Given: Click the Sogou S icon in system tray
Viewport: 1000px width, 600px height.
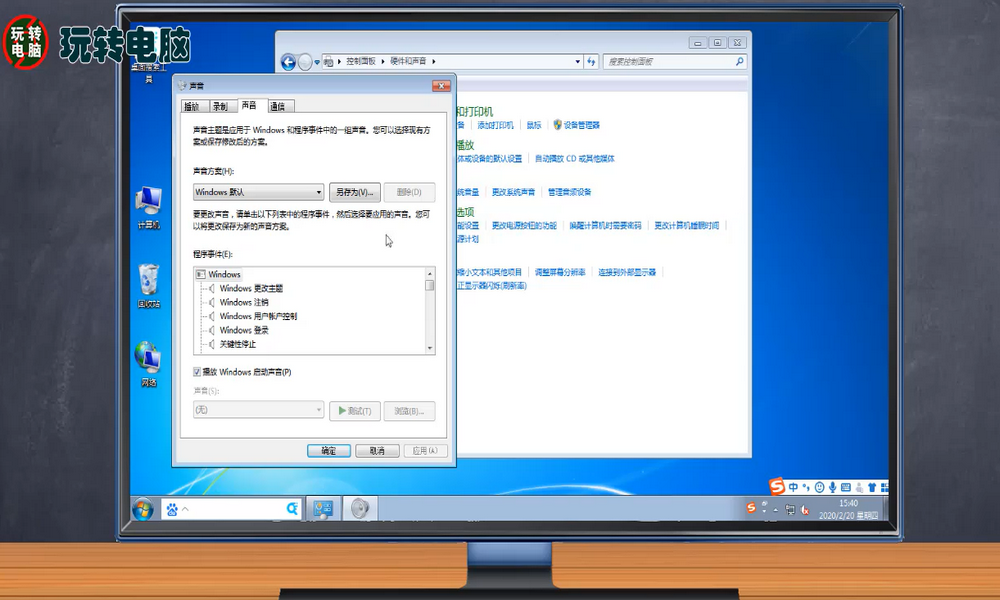Looking at the screenshot, I should pos(751,508).
